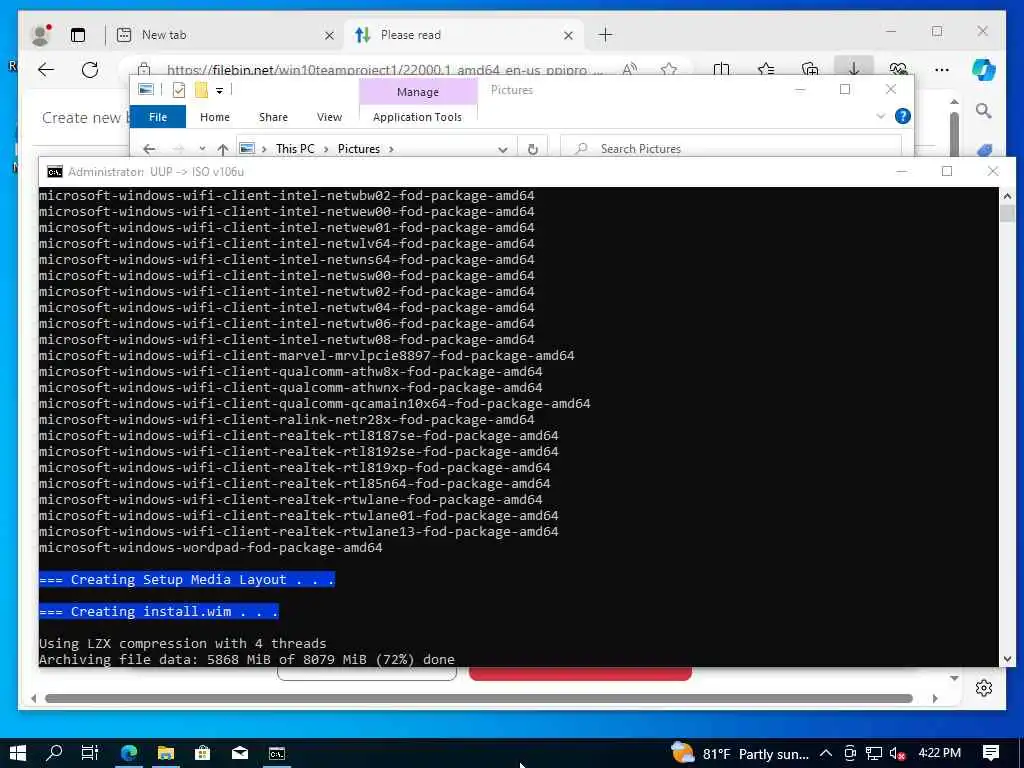Click the new folder quick access icon

pos(201,90)
